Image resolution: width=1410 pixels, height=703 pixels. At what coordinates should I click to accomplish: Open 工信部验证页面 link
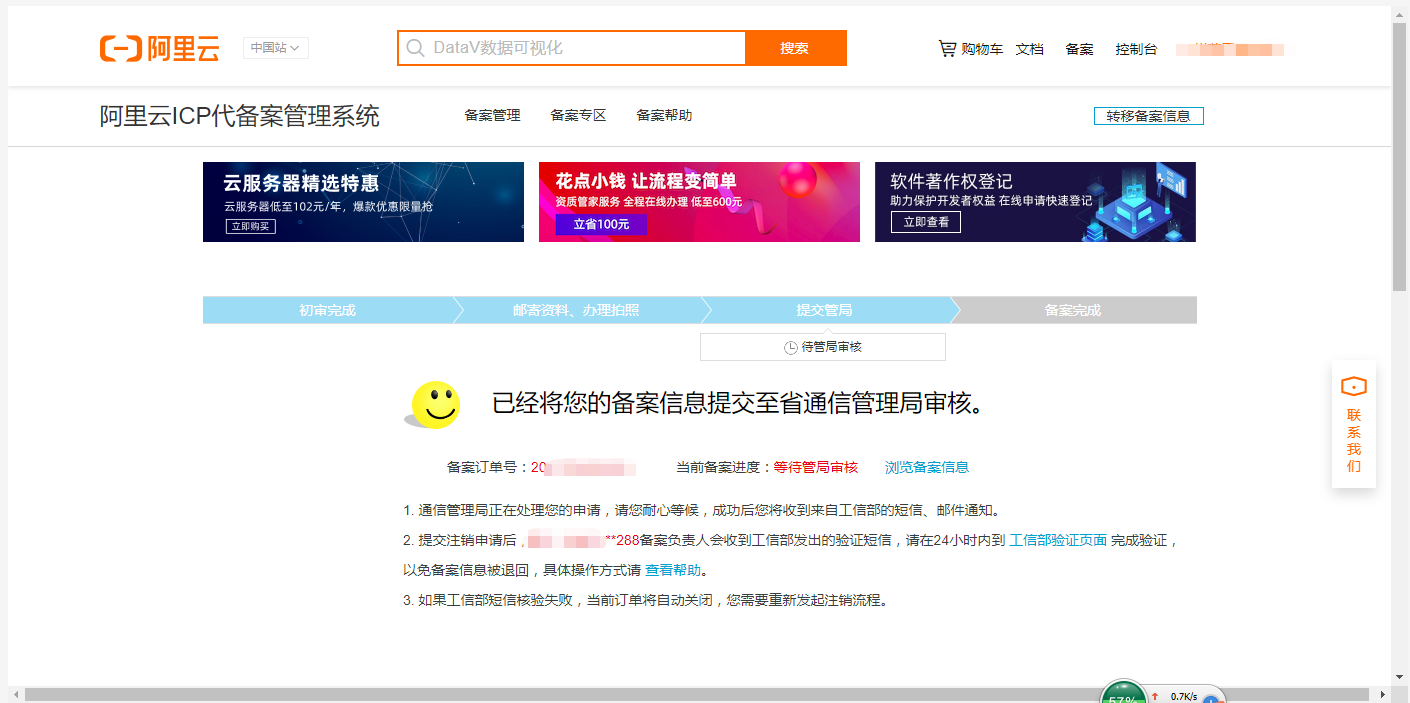(1058, 540)
